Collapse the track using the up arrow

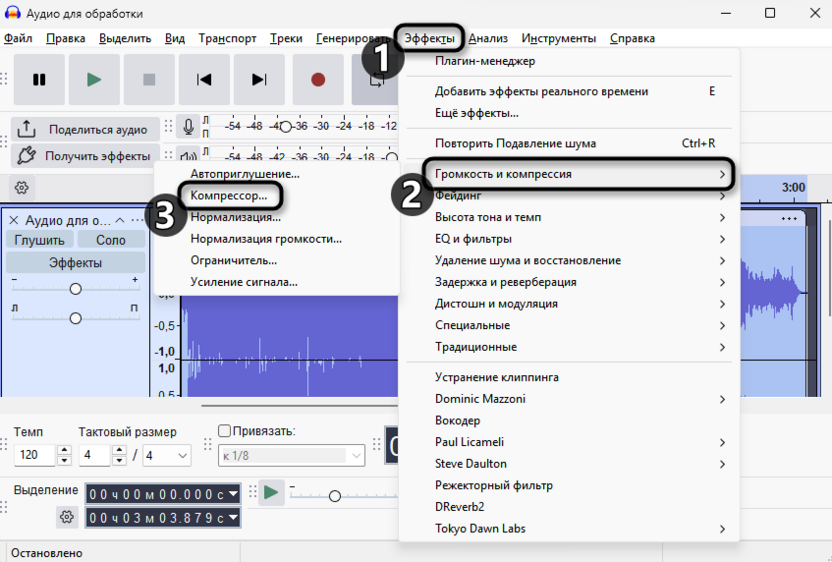(x=120, y=220)
